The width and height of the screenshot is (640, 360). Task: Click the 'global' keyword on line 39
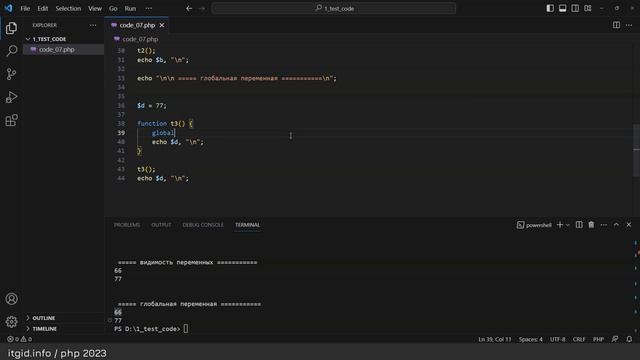click(163, 133)
